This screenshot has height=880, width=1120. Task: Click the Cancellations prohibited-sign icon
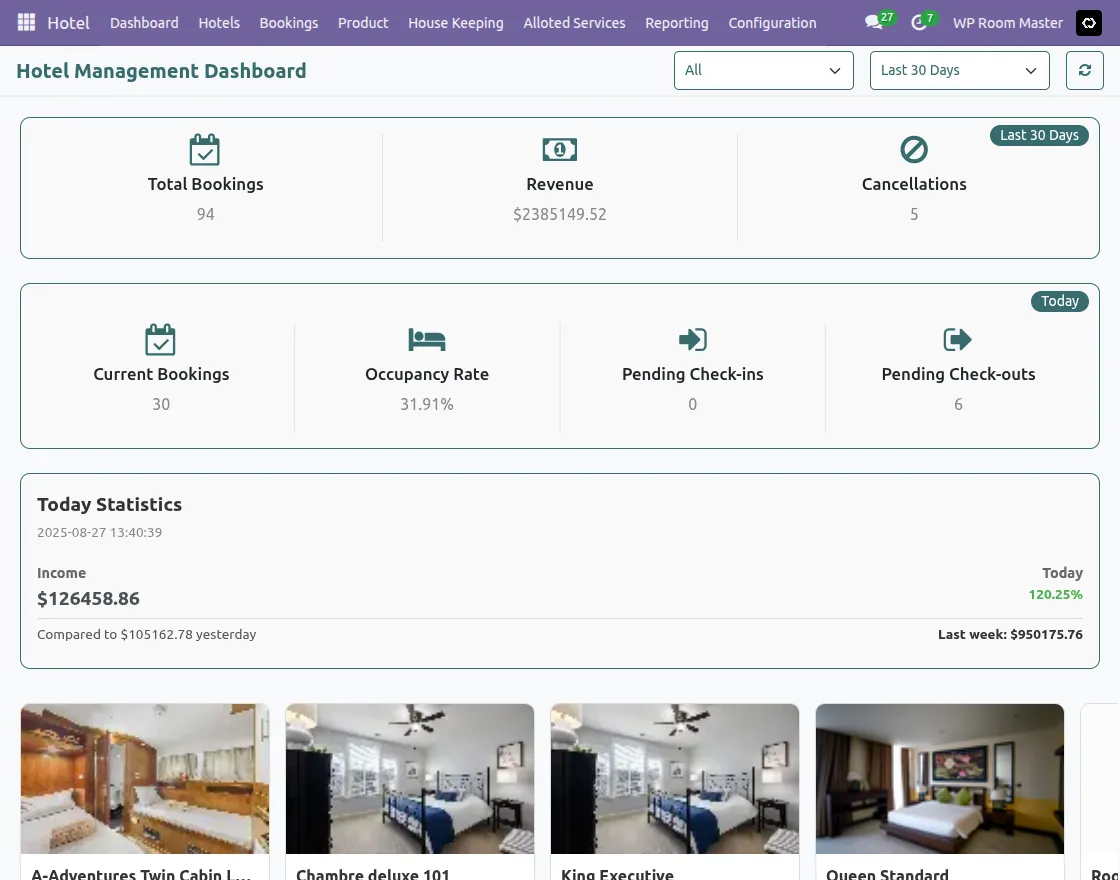pos(914,149)
